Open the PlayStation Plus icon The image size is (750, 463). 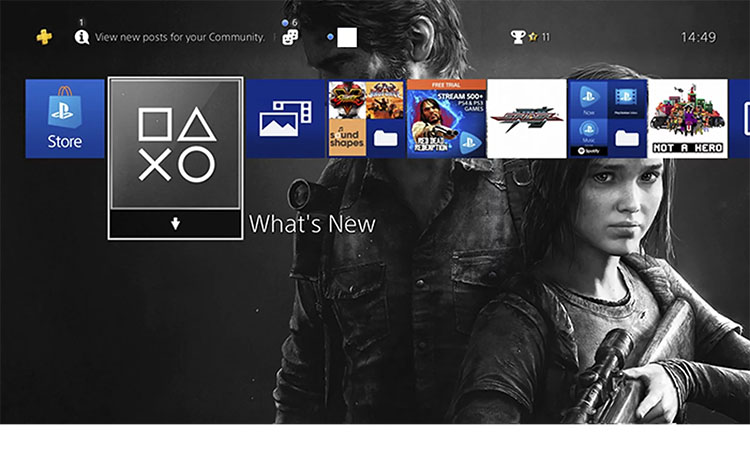[x=44, y=37]
